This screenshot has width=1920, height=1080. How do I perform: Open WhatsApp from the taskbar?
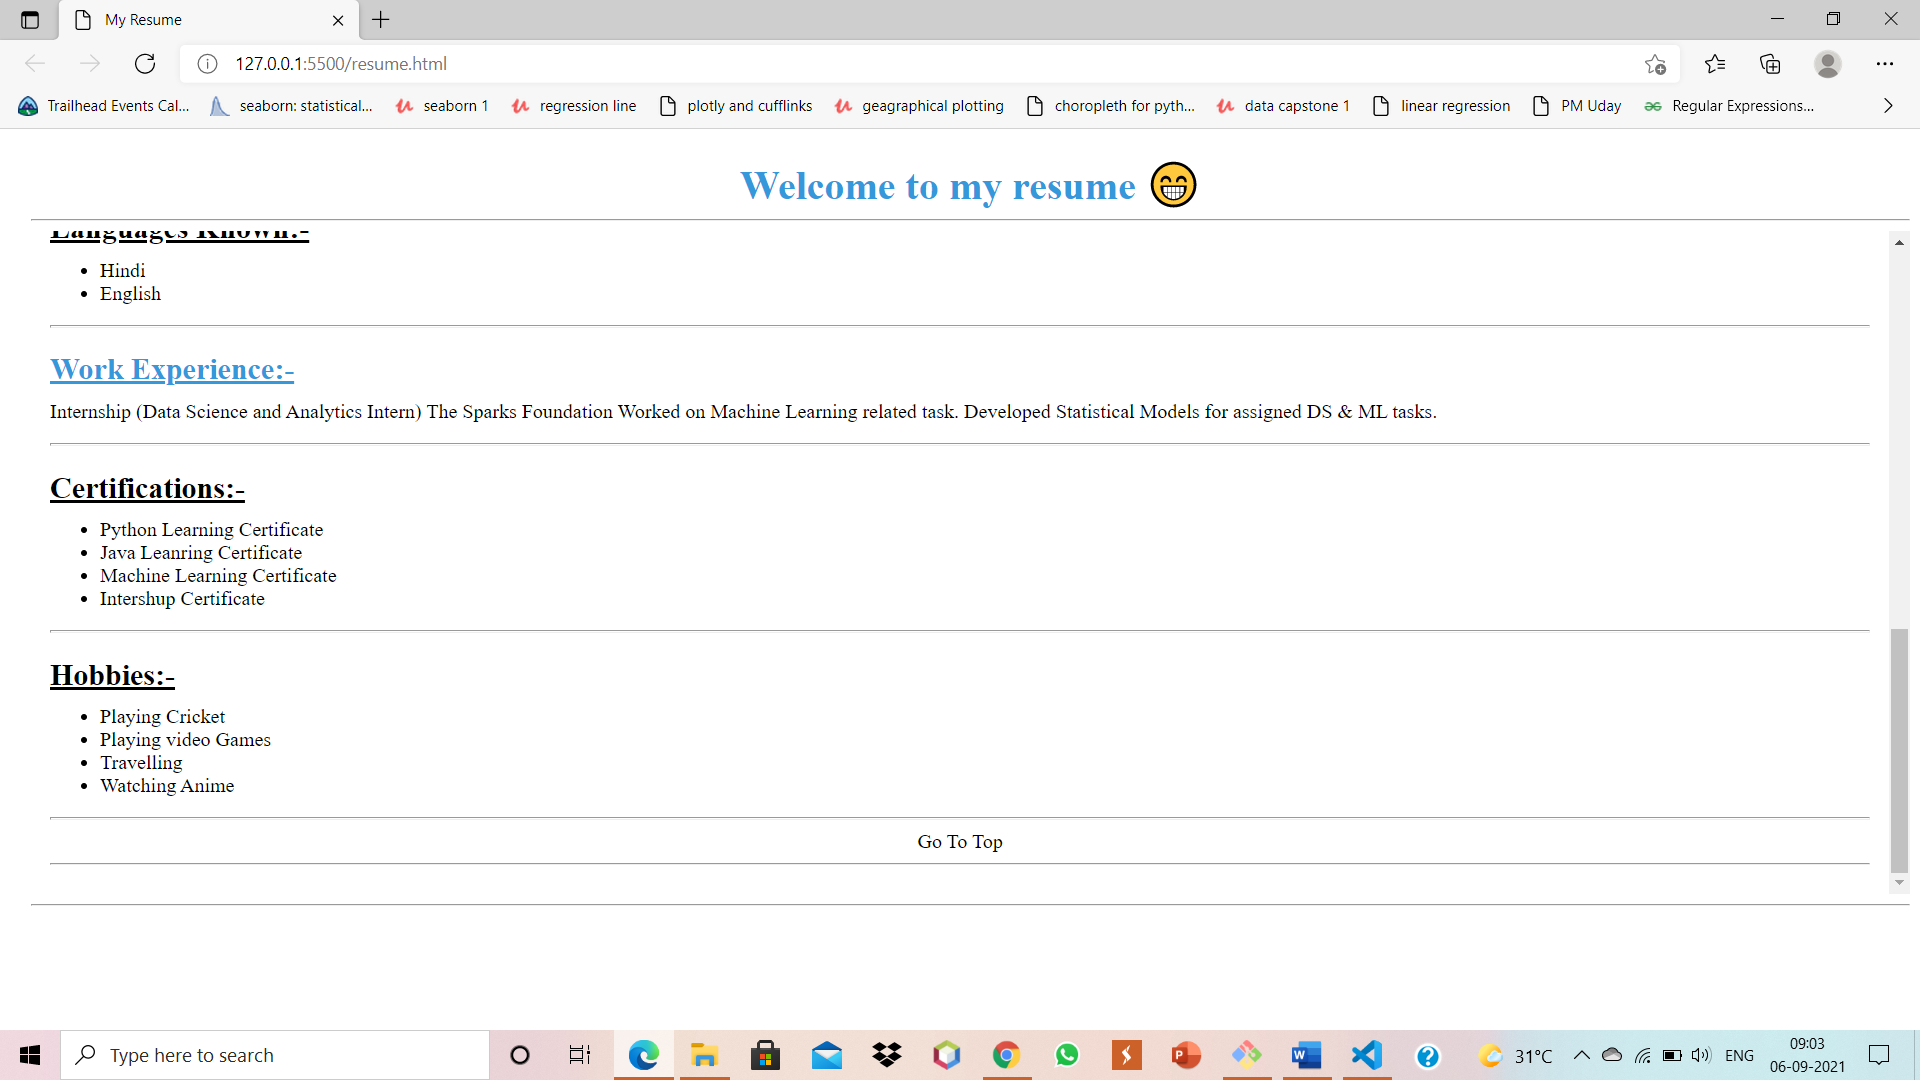coord(1066,1055)
